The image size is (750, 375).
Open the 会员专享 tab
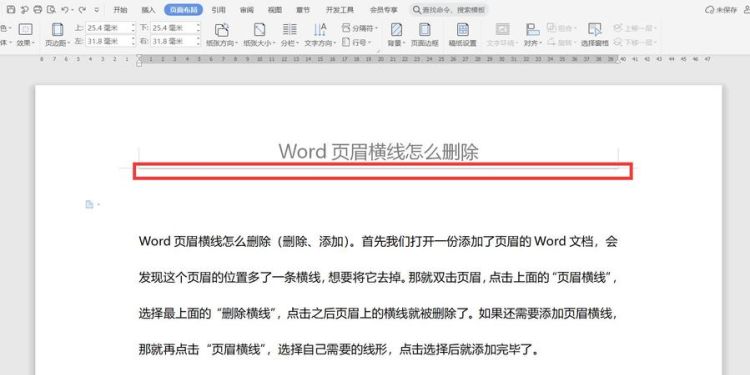(x=384, y=10)
